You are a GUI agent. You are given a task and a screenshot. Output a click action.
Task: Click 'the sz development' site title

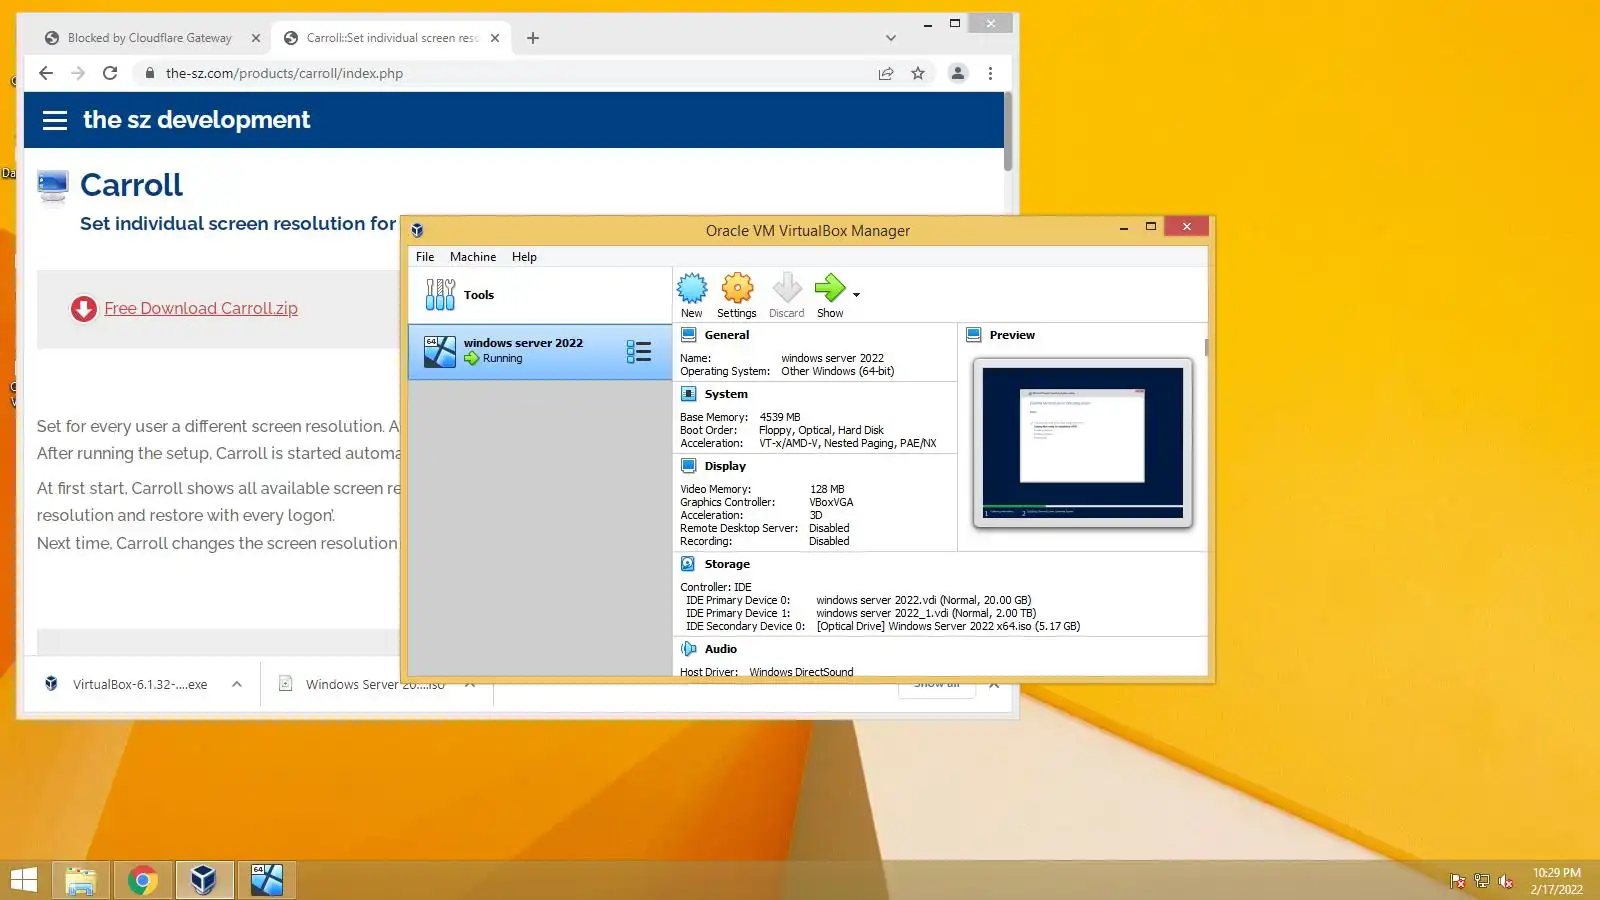[x=197, y=120]
